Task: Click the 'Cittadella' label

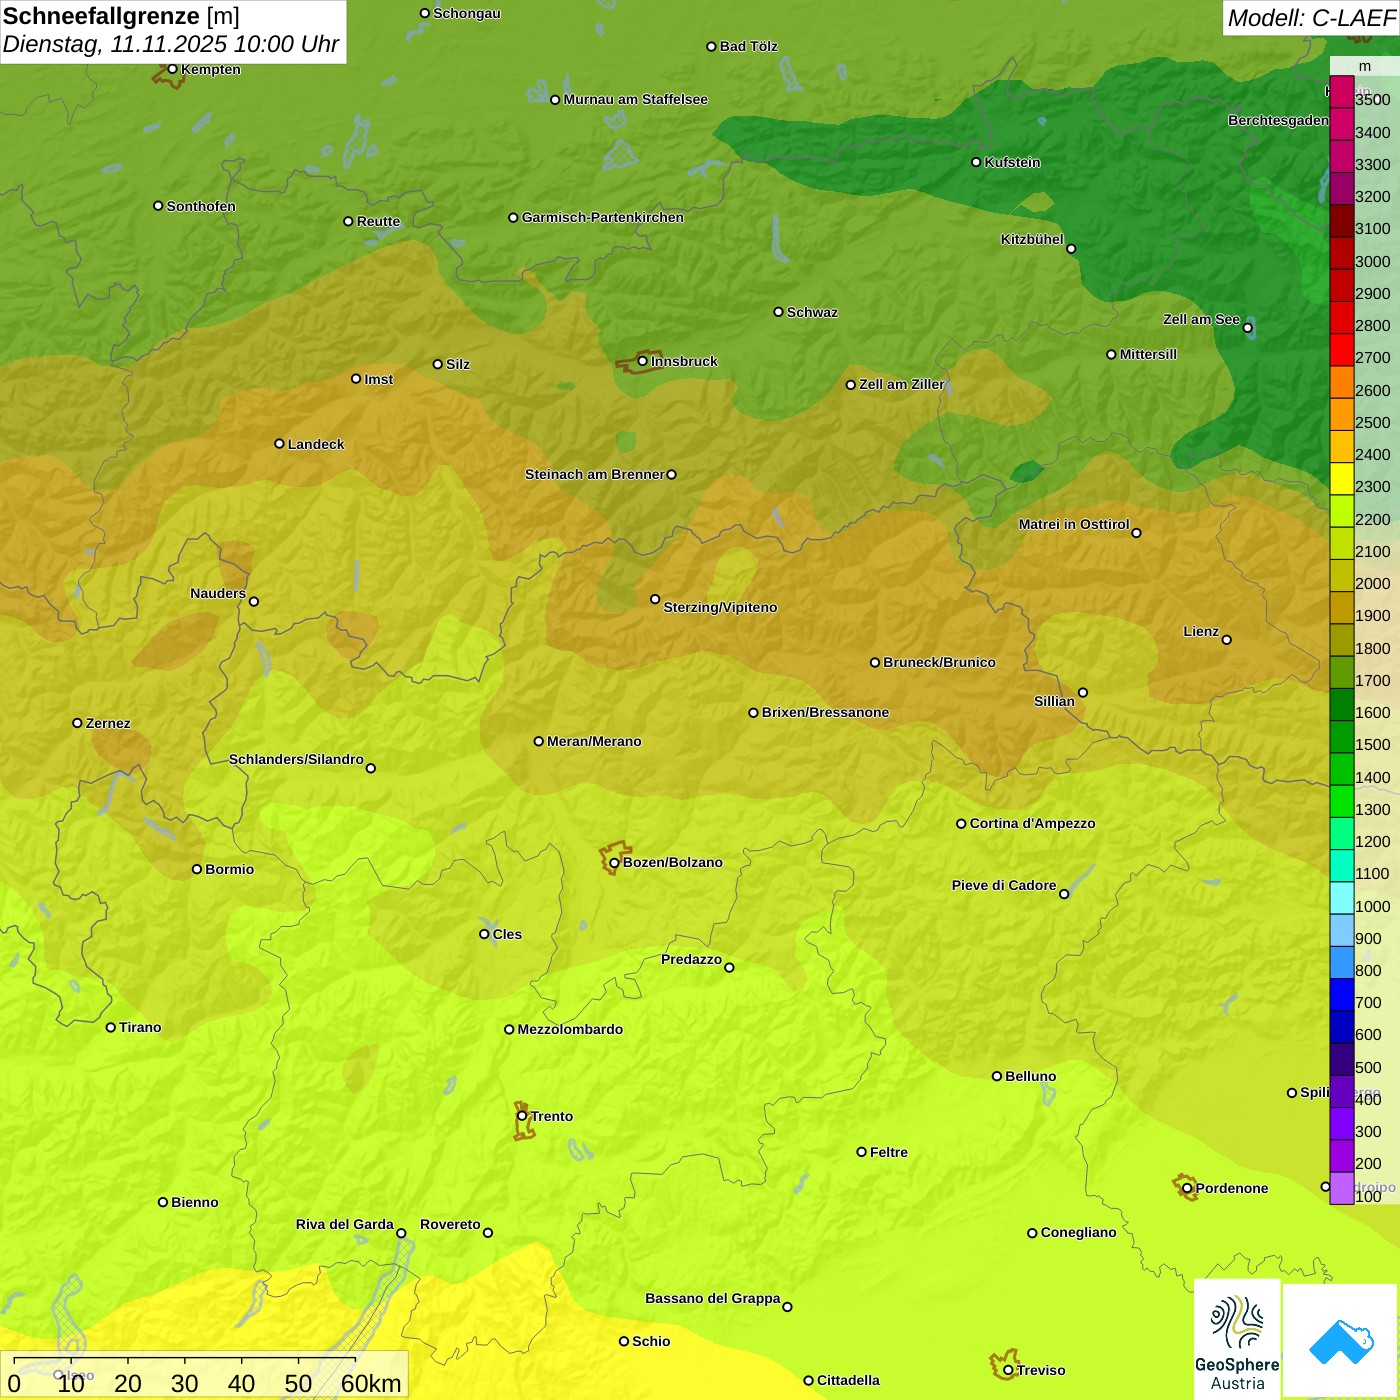Action: pyautogui.click(x=848, y=1380)
